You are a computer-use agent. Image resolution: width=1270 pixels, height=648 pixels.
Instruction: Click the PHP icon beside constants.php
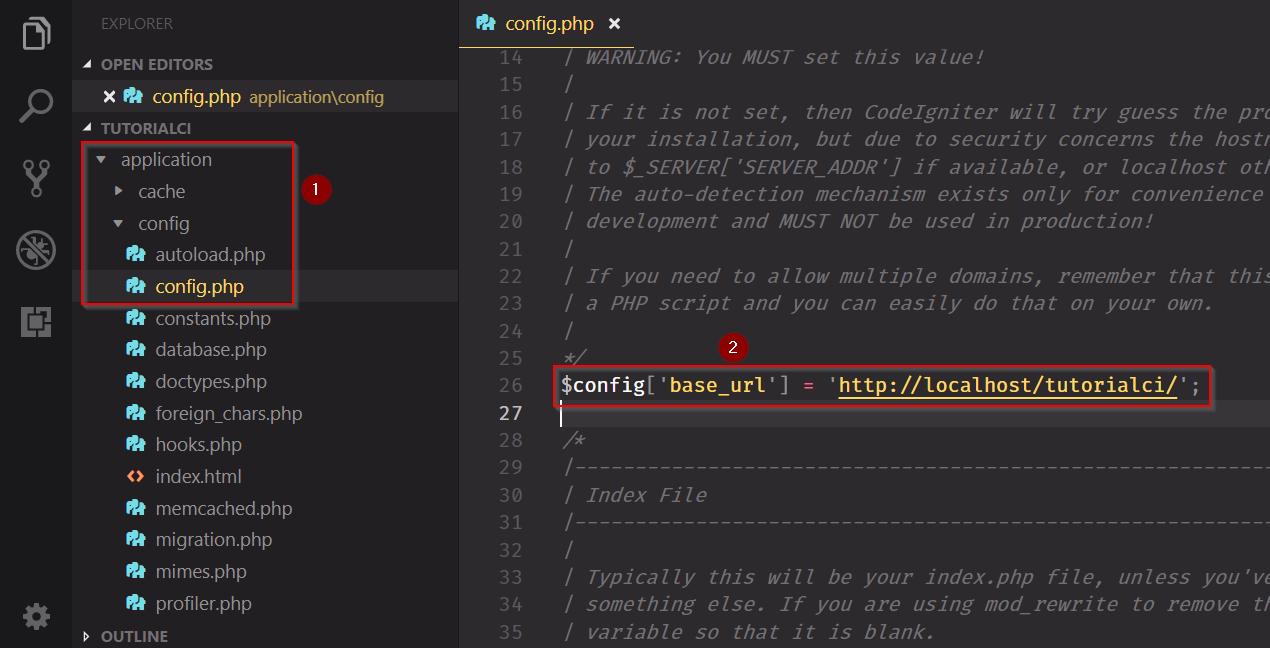pos(136,317)
